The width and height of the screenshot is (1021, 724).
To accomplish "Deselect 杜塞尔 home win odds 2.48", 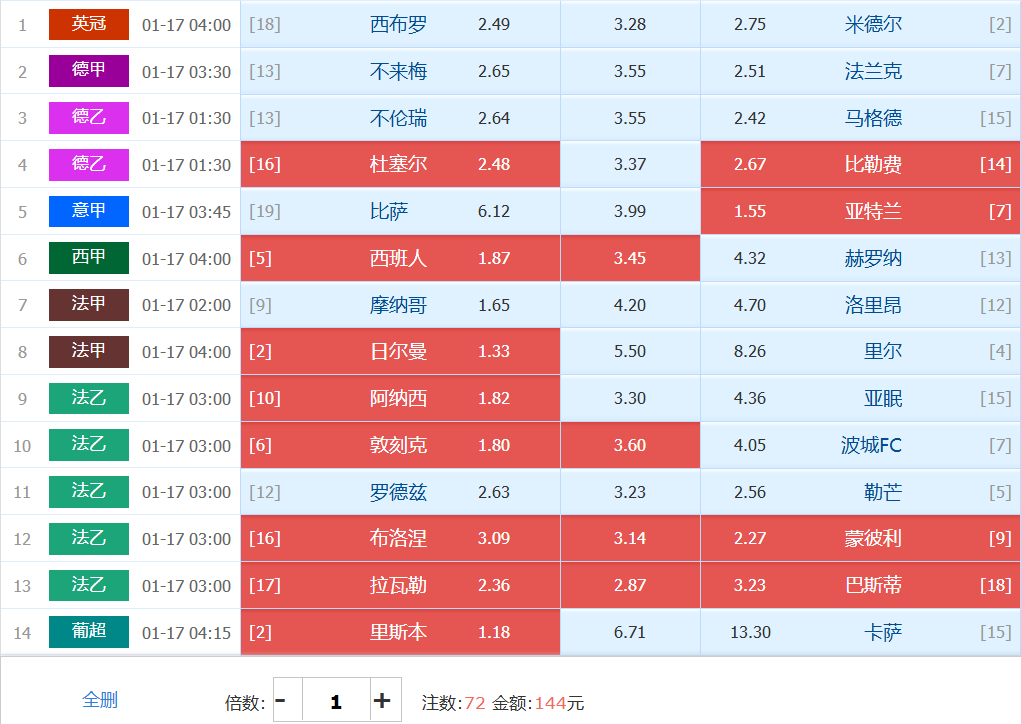I will (x=400, y=164).
